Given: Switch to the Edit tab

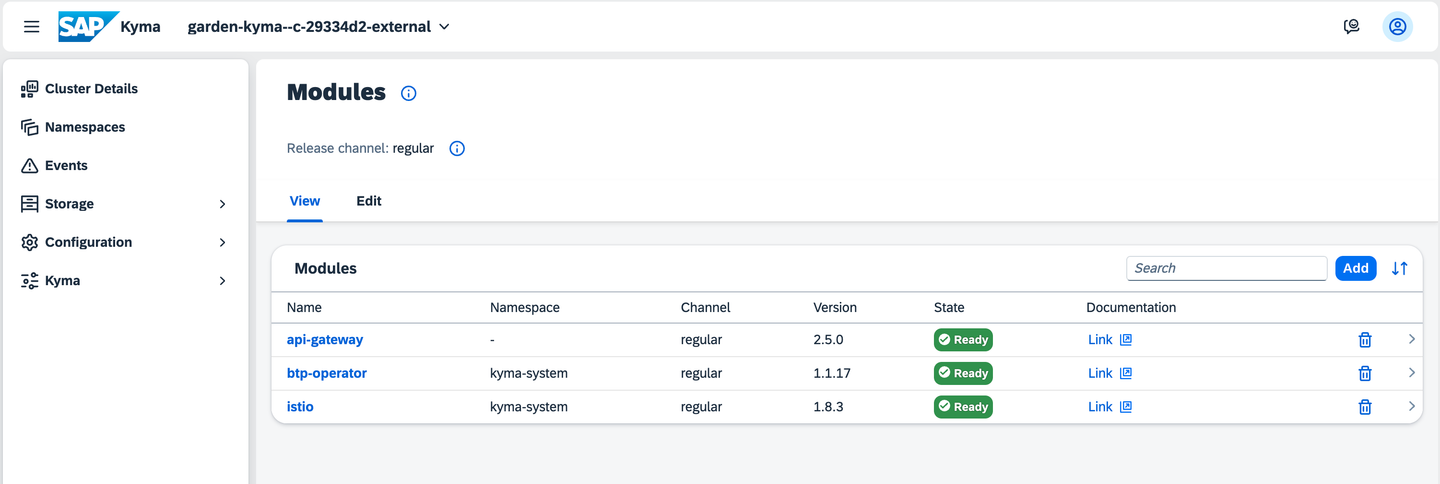Looking at the screenshot, I should coord(369,201).
